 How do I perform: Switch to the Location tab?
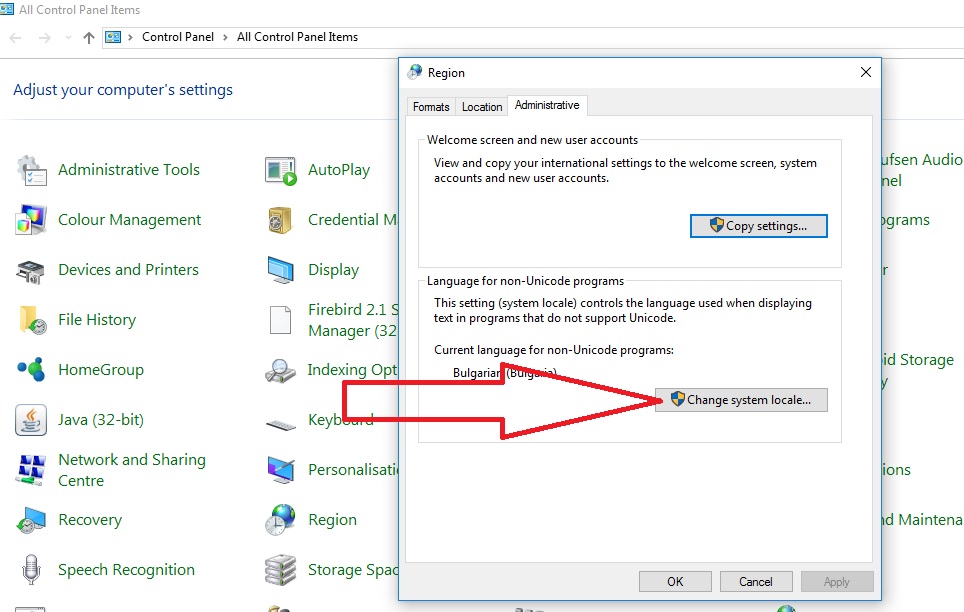click(x=481, y=107)
